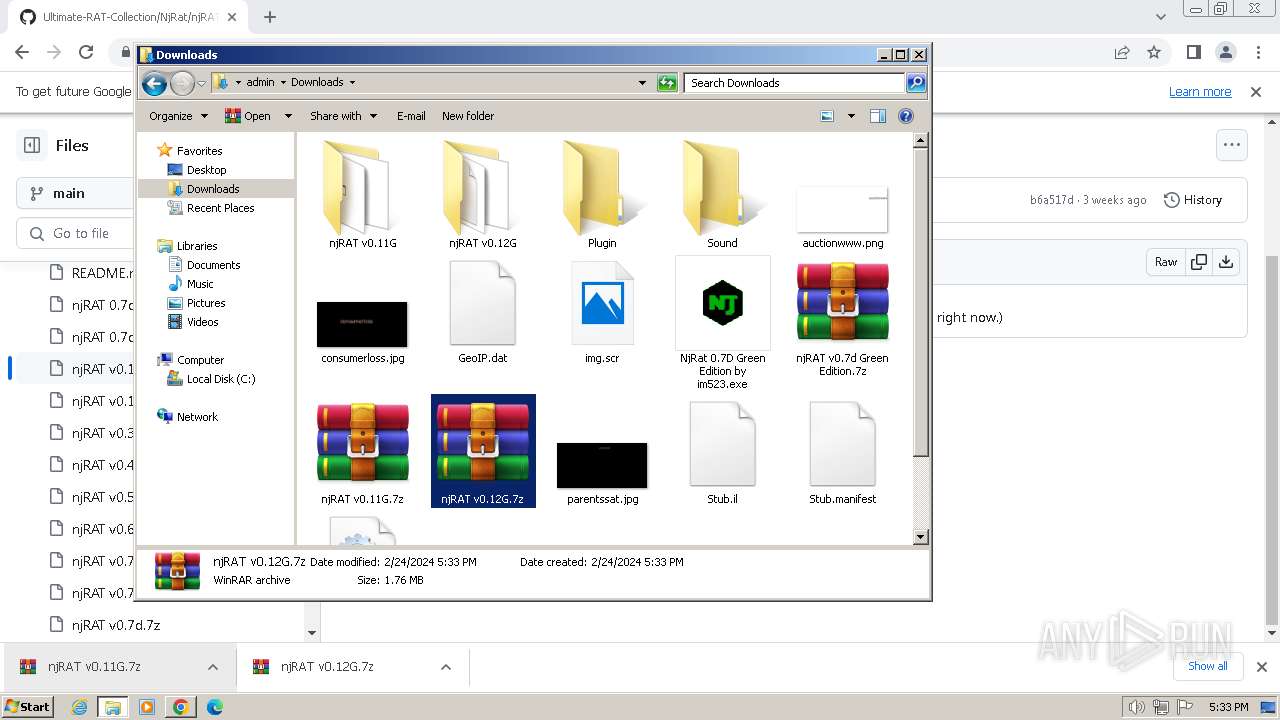Change view icon in Explorer toolbar
1280x720 pixels.
[x=827, y=116]
